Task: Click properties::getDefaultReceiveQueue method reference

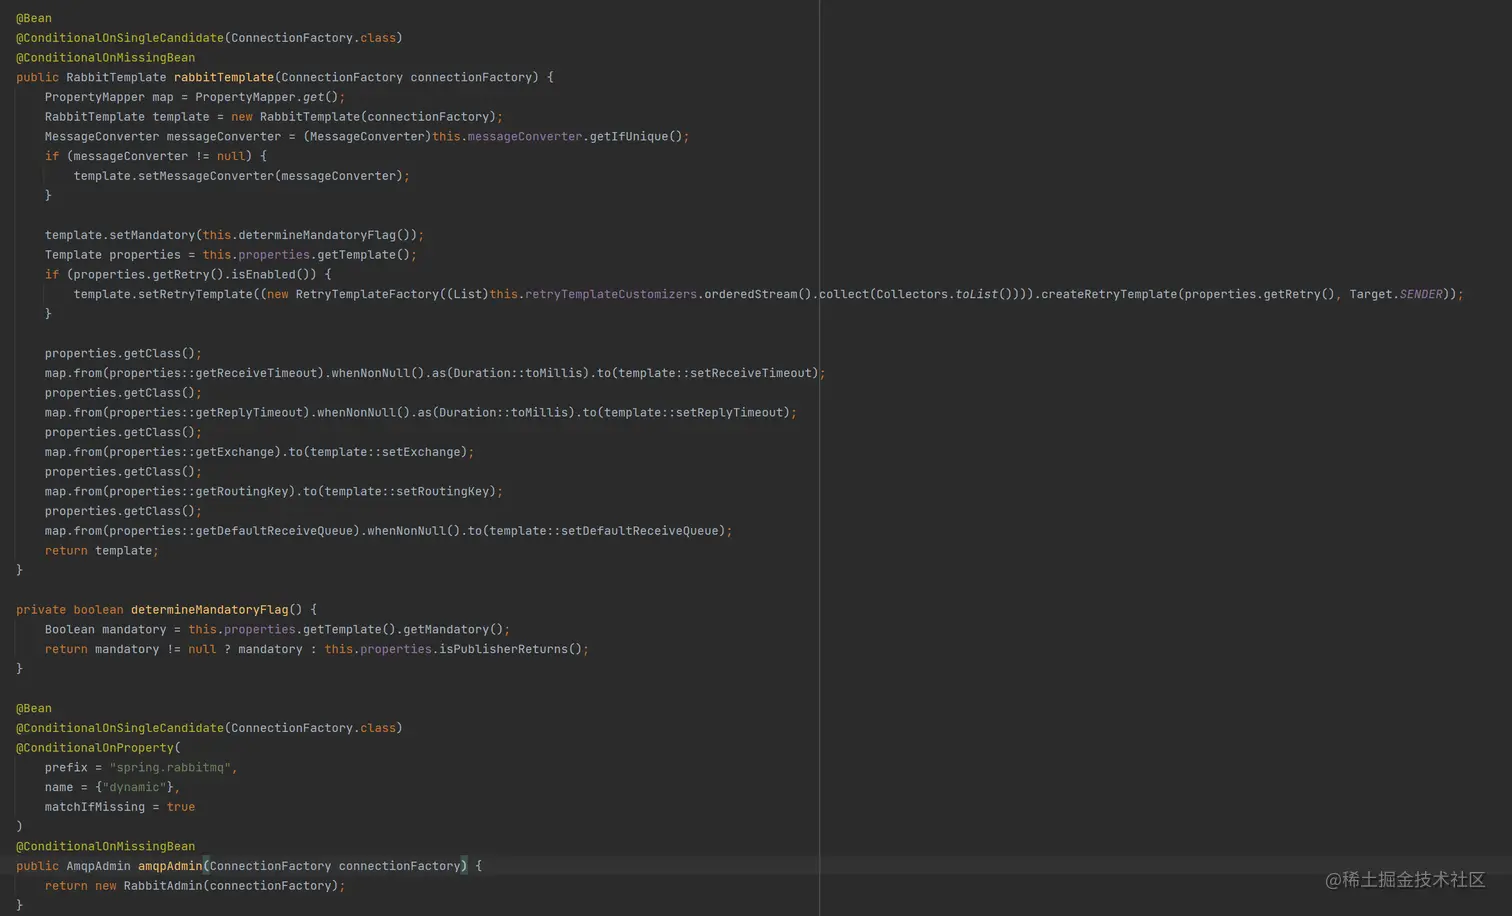Action: tap(231, 531)
